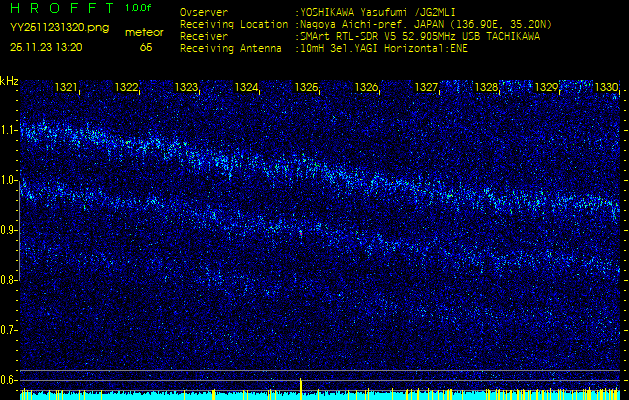Click the 1328 time axis label

(486, 88)
